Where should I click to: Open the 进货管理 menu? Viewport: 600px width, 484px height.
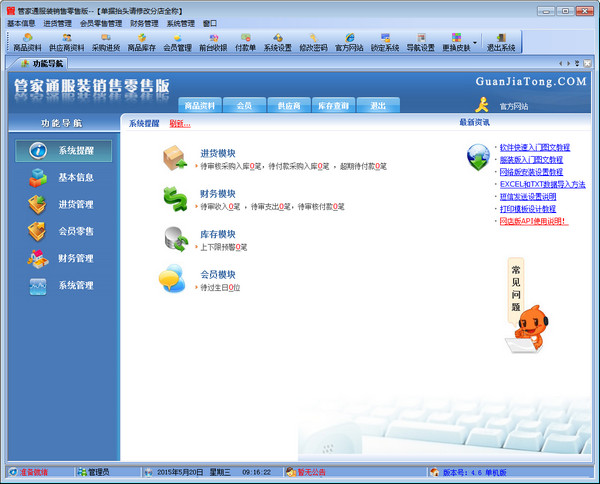(57, 22)
